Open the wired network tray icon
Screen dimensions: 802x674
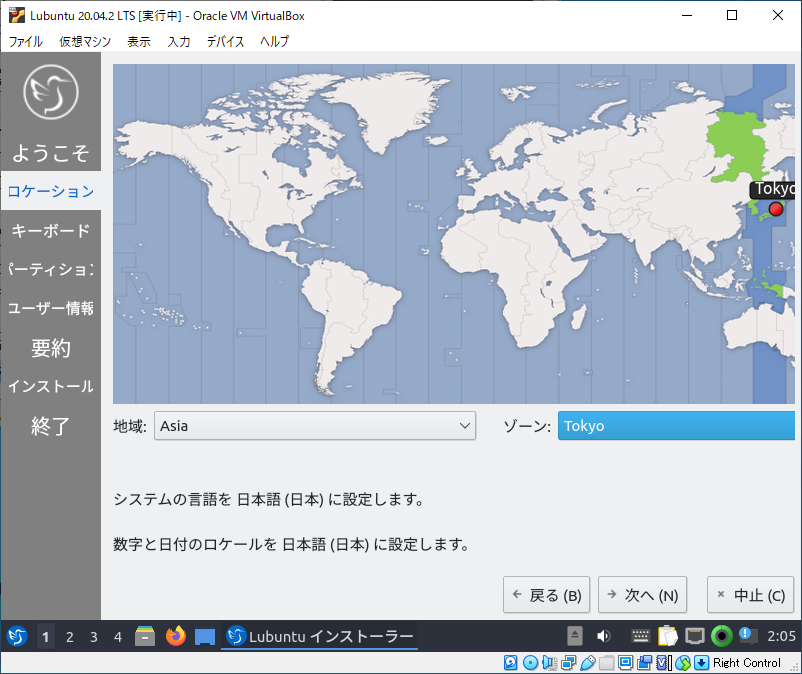(695, 637)
